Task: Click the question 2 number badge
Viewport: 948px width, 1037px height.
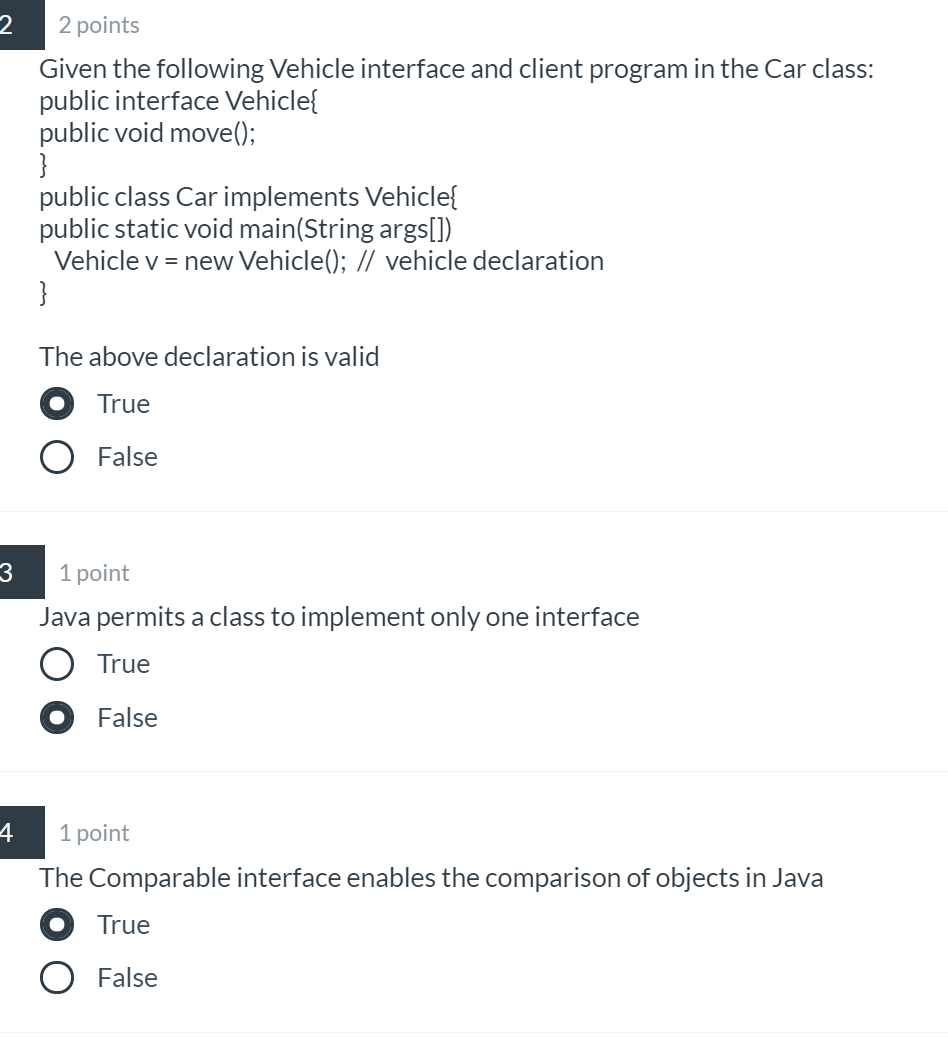Action: (x=10, y=25)
